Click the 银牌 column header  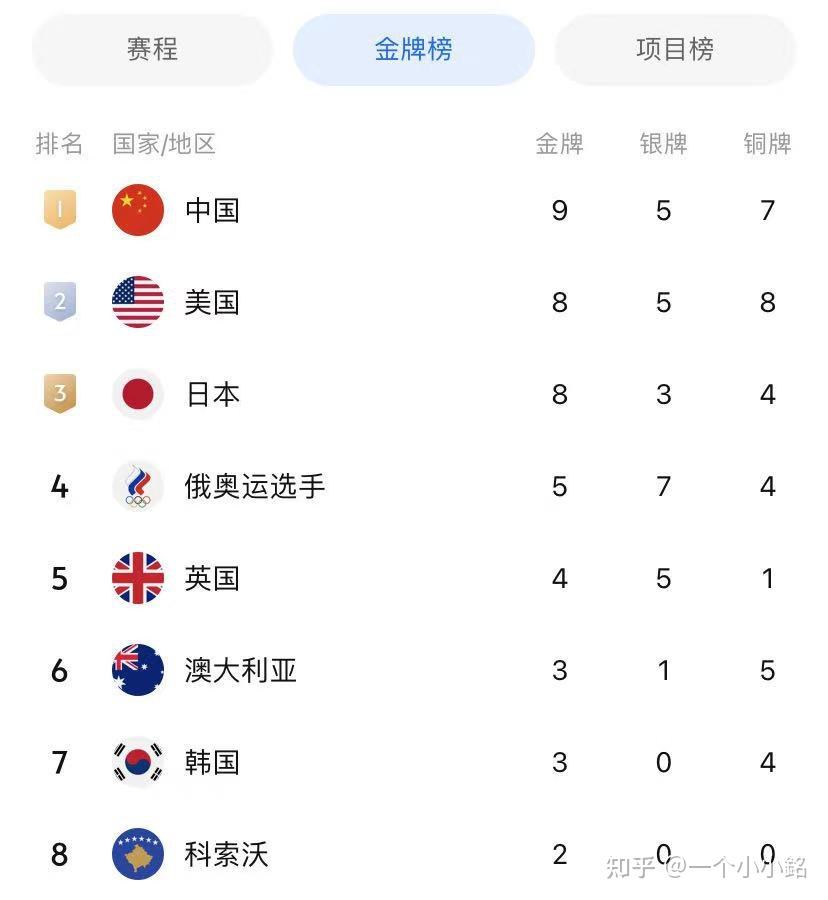pos(663,143)
